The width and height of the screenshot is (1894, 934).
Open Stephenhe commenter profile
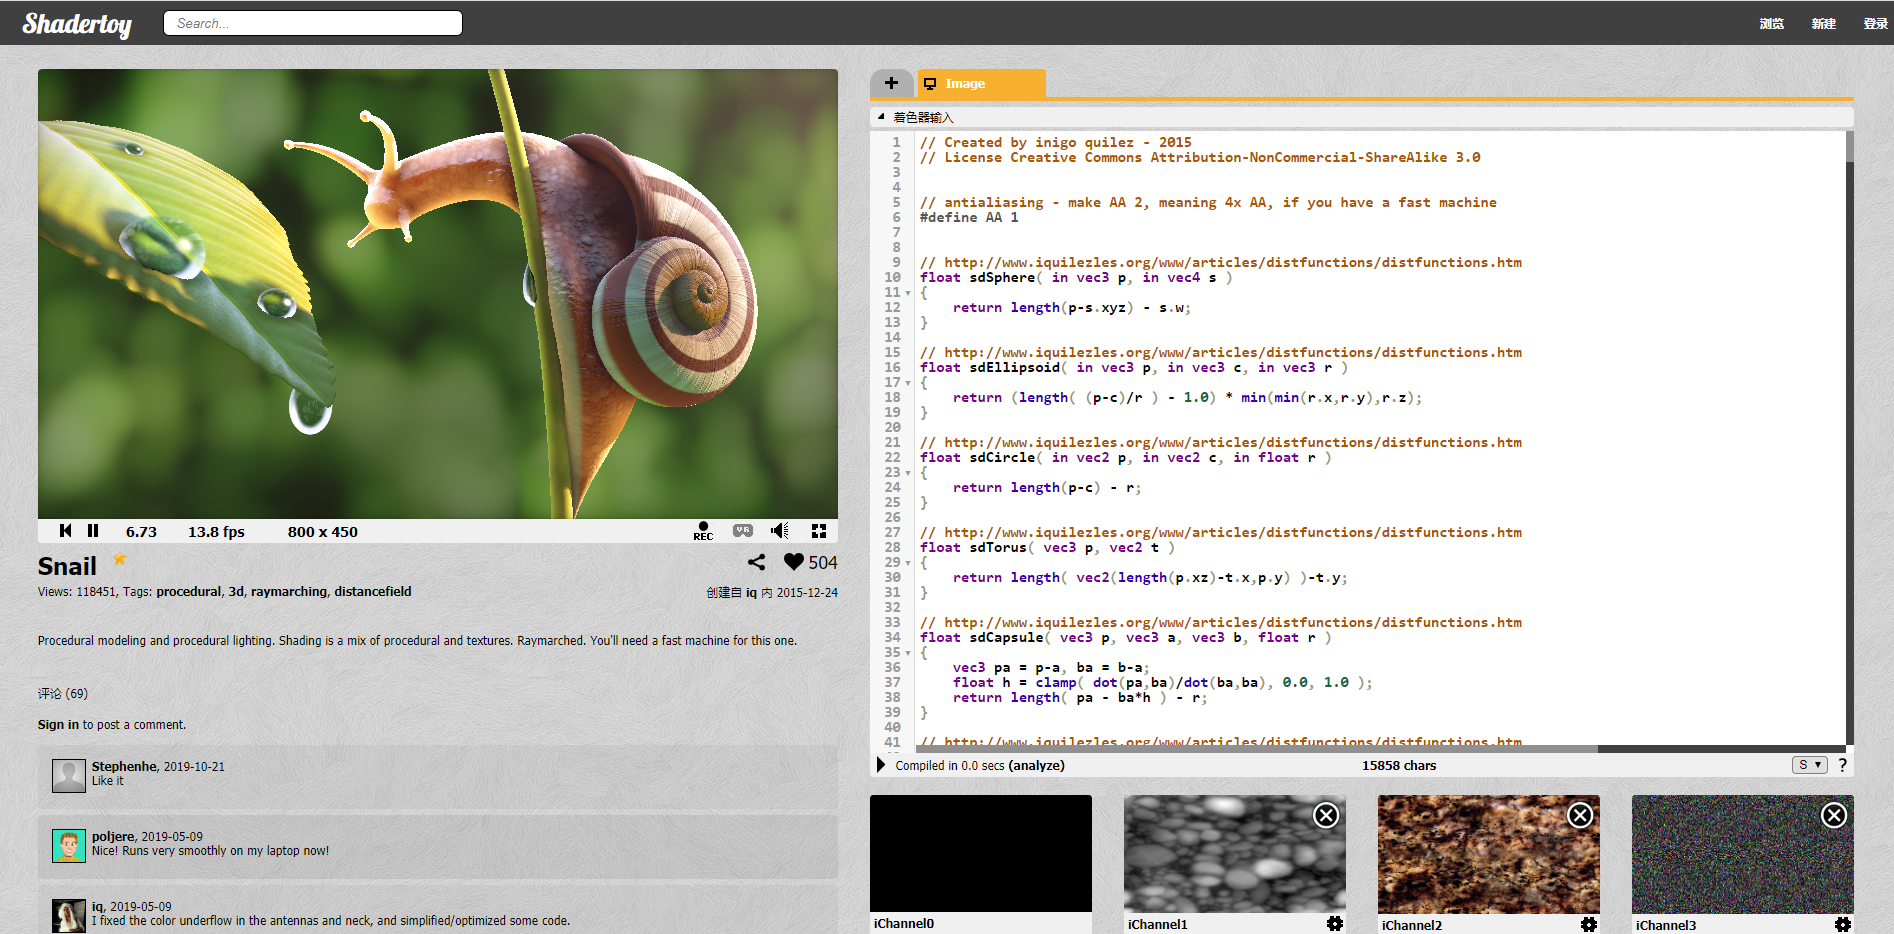(x=125, y=767)
